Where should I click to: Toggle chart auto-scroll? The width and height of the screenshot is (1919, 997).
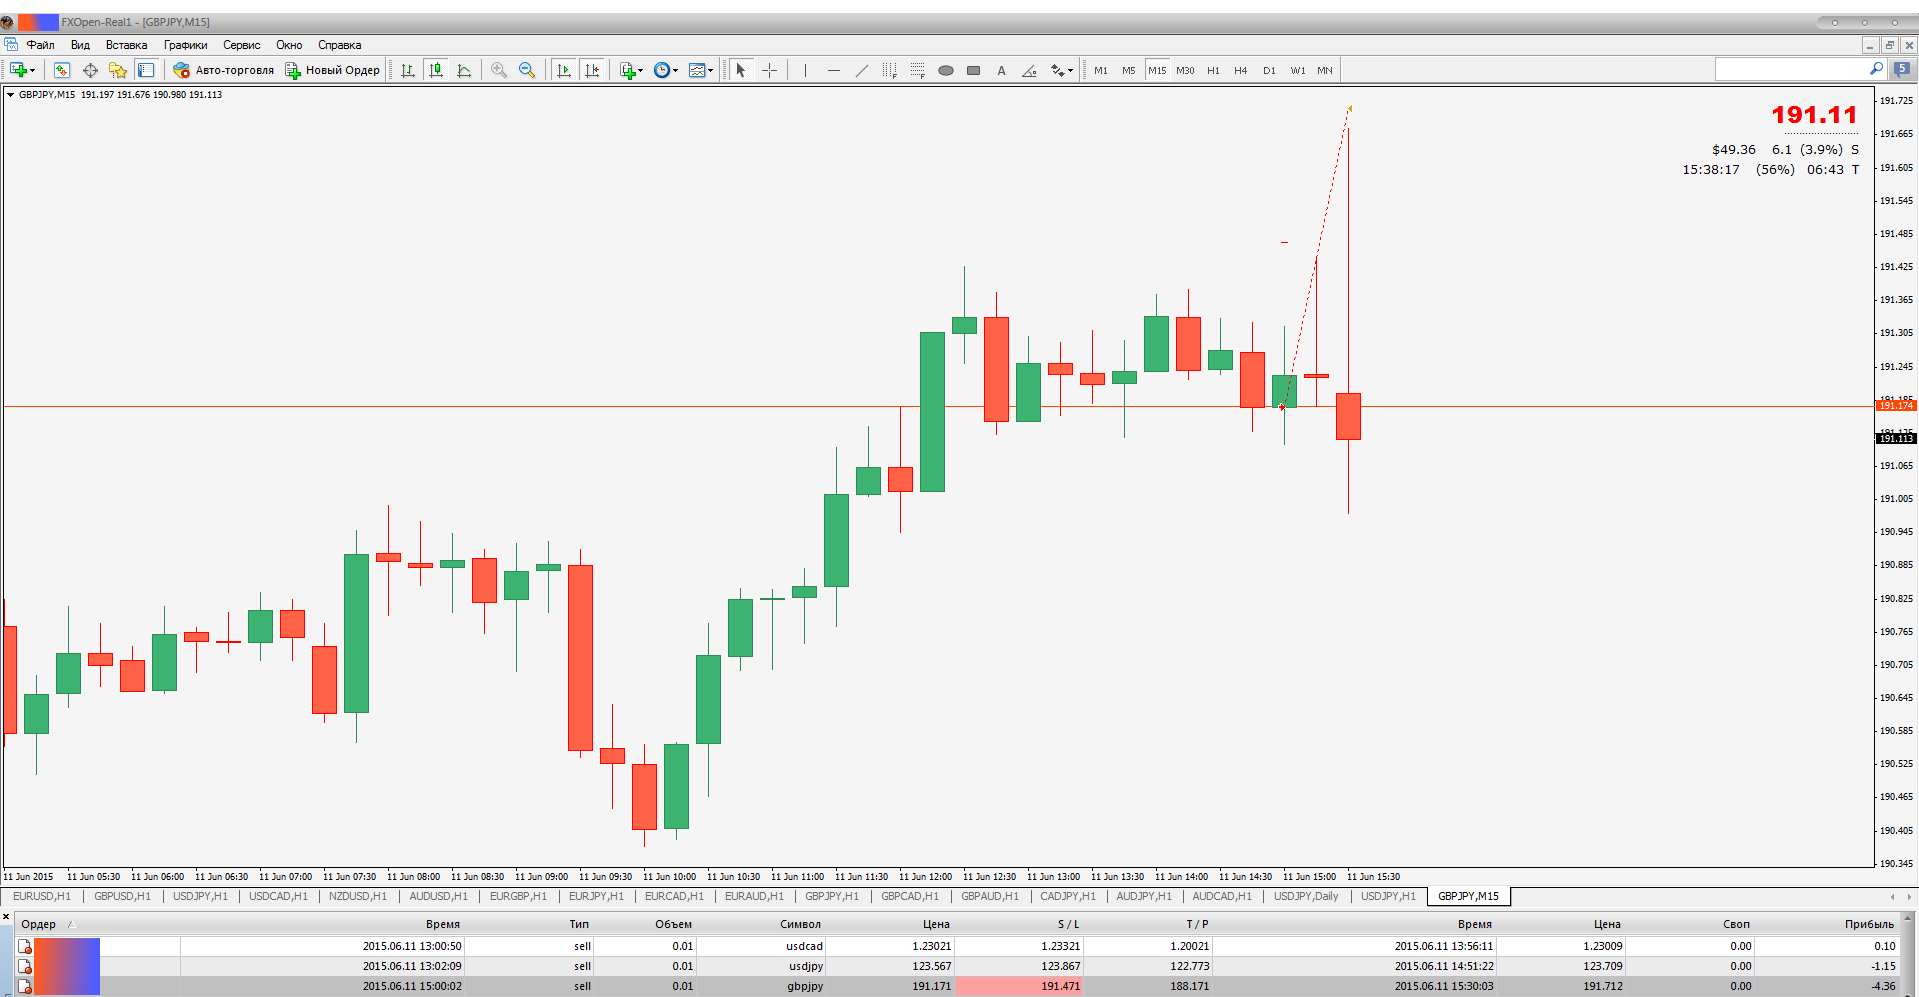point(564,70)
